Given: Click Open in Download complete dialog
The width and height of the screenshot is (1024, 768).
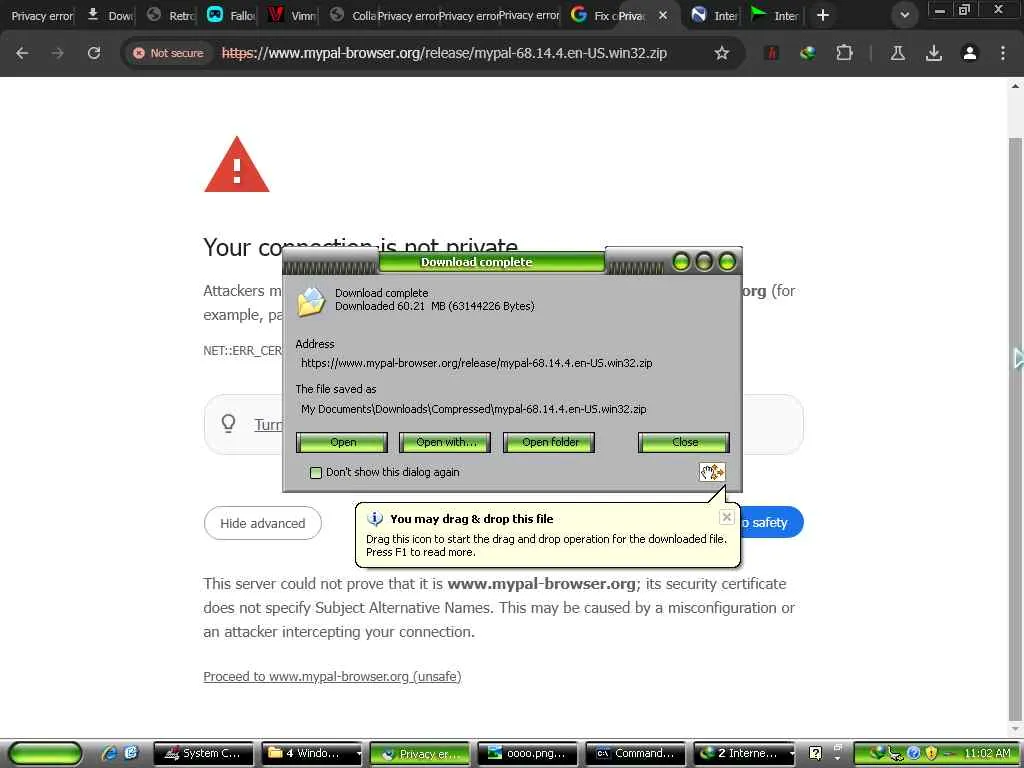Looking at the screenshot, I should point(342,442).
